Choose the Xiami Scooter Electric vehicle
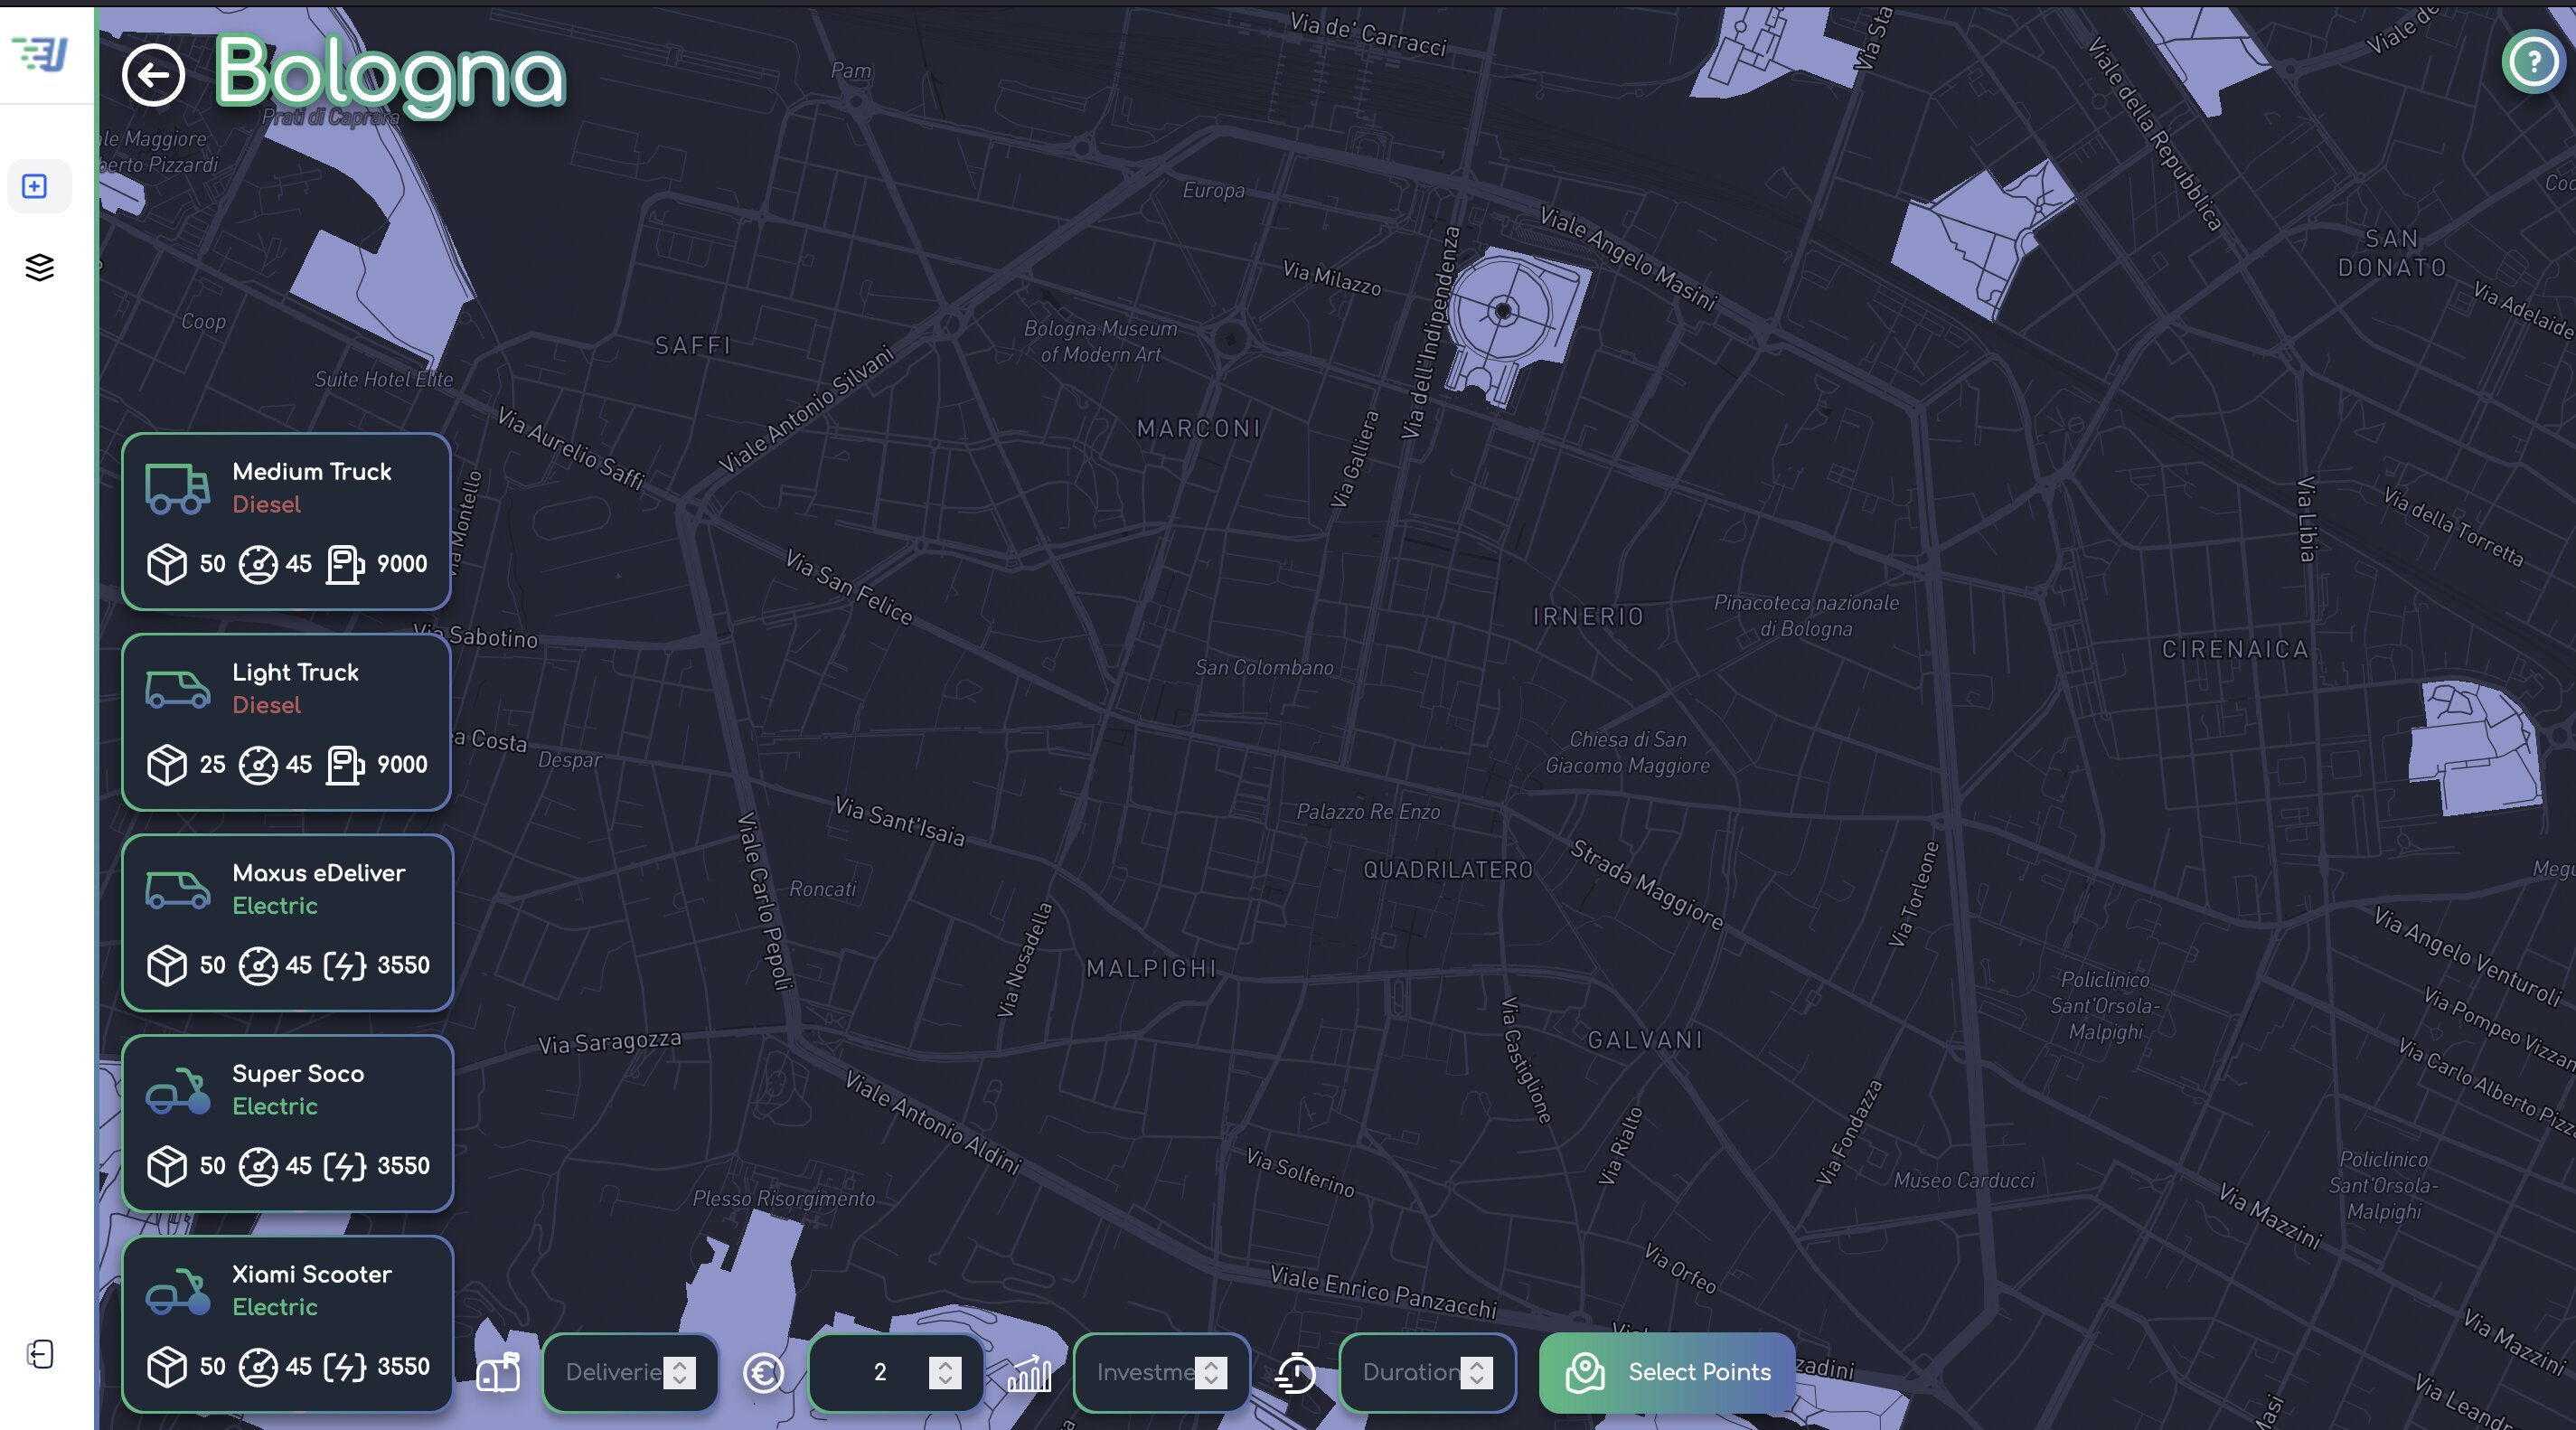The width and height of the screenshot is (2576, 1430). point(286,1323)
